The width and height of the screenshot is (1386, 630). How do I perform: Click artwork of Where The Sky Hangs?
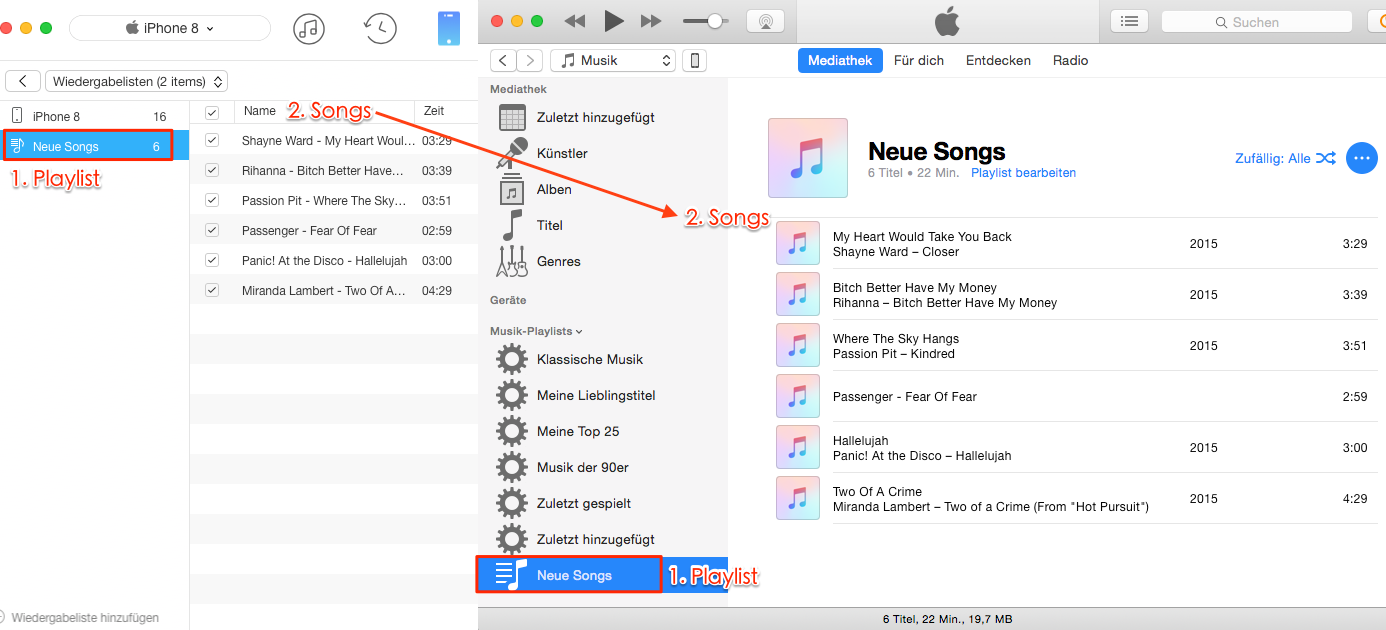[798, 345]
